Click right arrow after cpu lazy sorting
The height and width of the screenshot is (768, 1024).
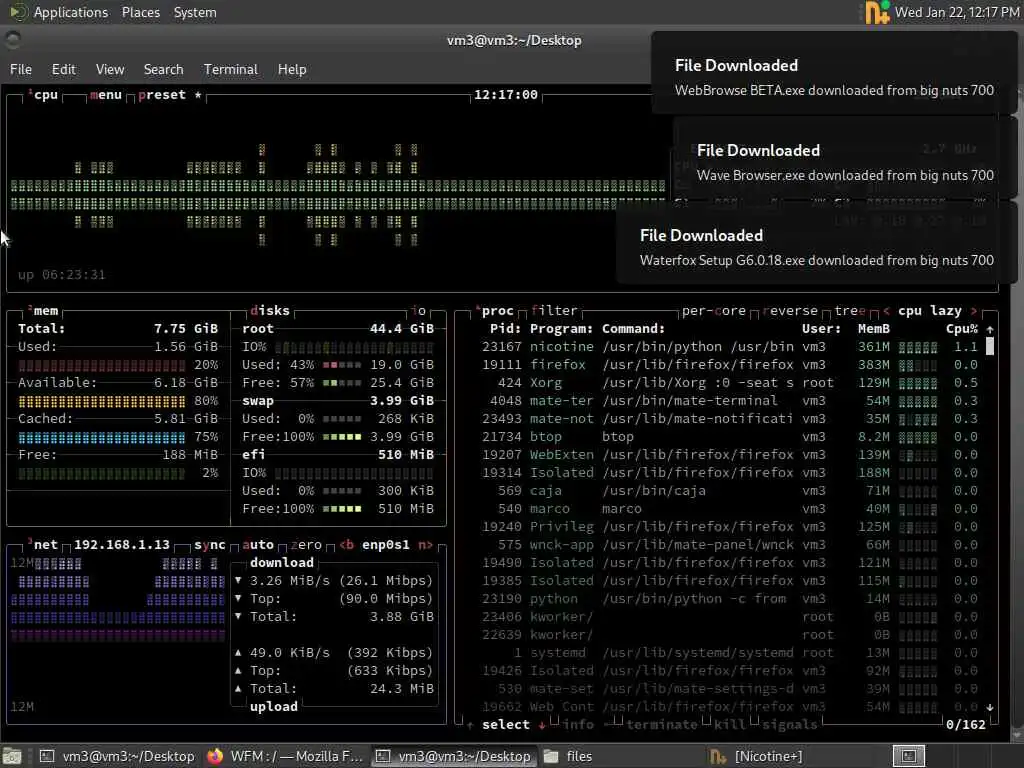(974, 311)
